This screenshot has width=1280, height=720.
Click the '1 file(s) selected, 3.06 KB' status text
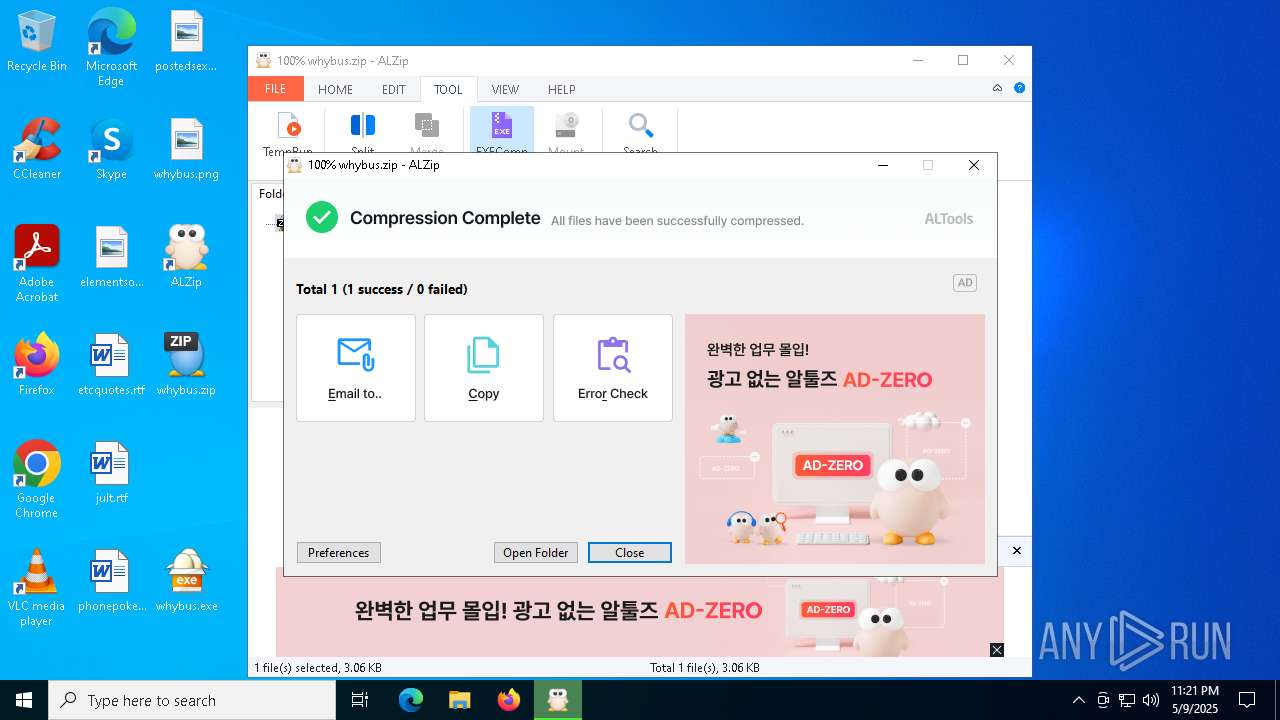tap(318, 668)
